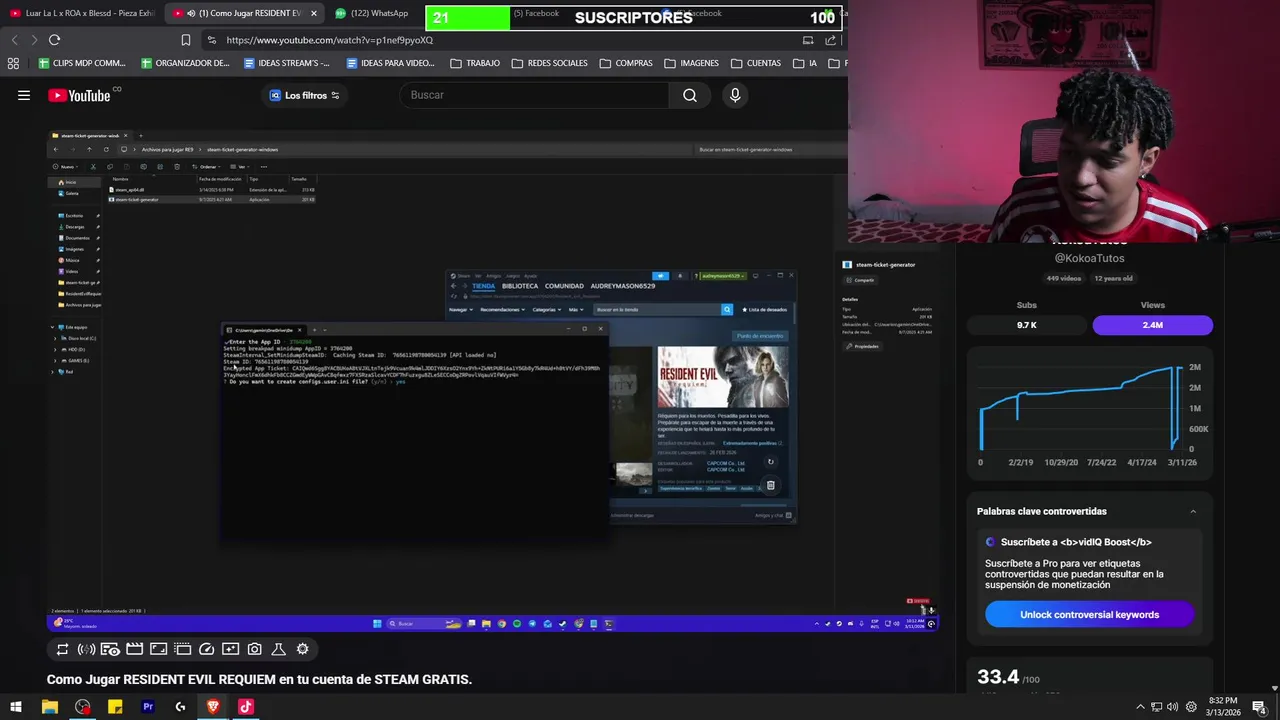Expand the COMPRAS bookmarks folder
The width and height of the screenshot is (1280, 720).
(x=626, y=63)
